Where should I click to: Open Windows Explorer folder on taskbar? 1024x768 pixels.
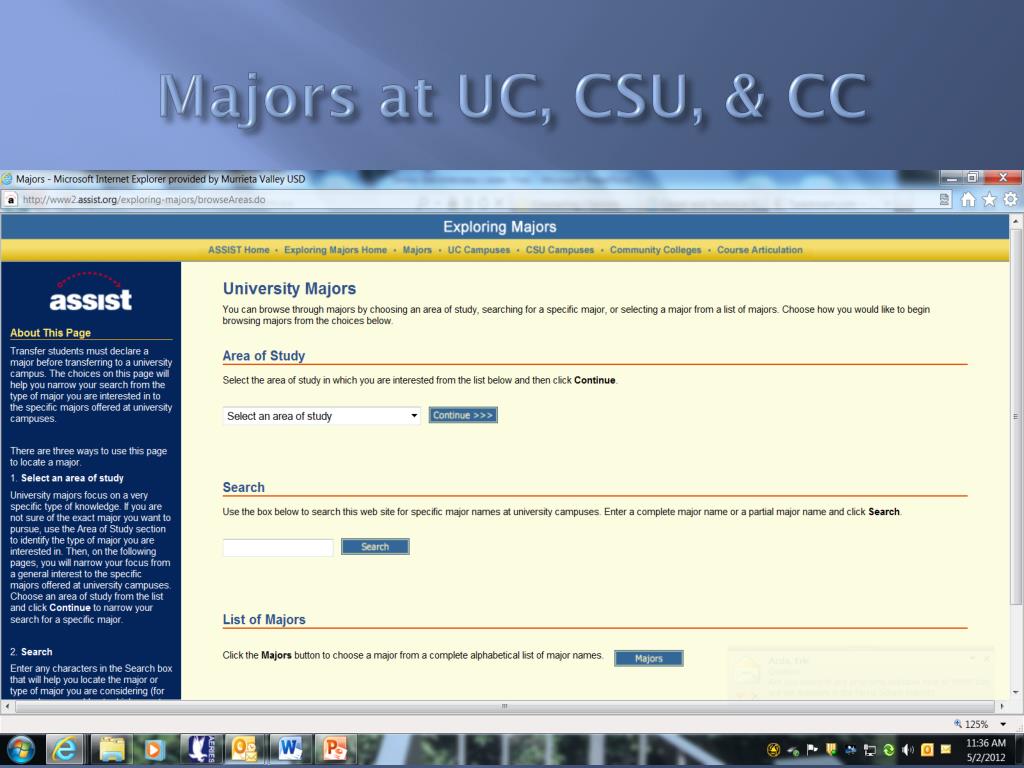(x=112, y=750)
